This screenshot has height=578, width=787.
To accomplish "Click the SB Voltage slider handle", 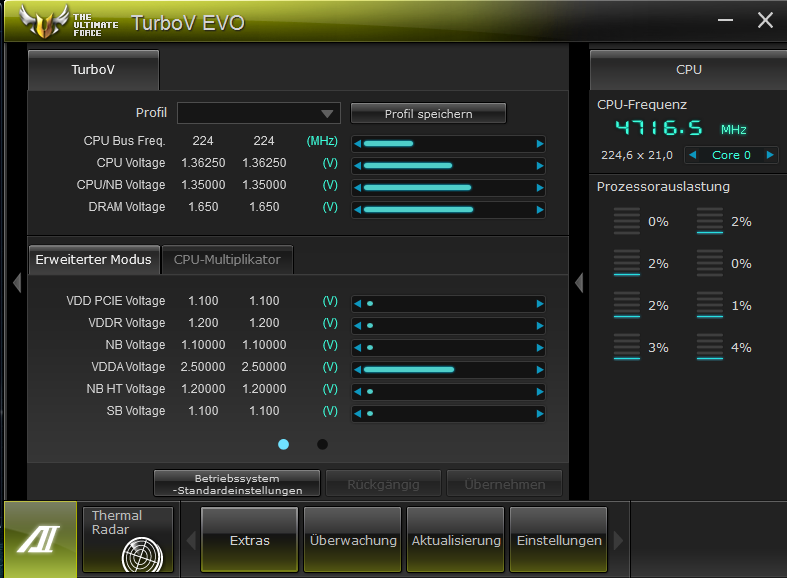I will click(370, 413).
